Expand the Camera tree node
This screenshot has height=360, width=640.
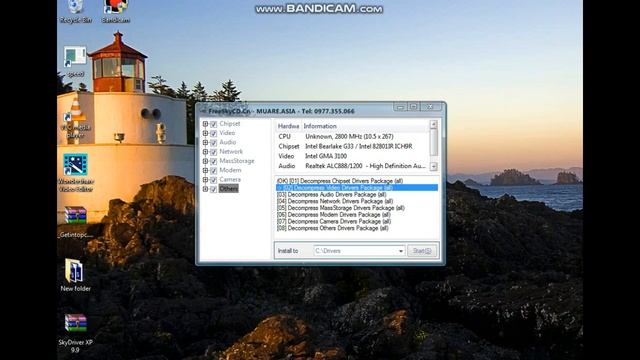click(205, 180)
